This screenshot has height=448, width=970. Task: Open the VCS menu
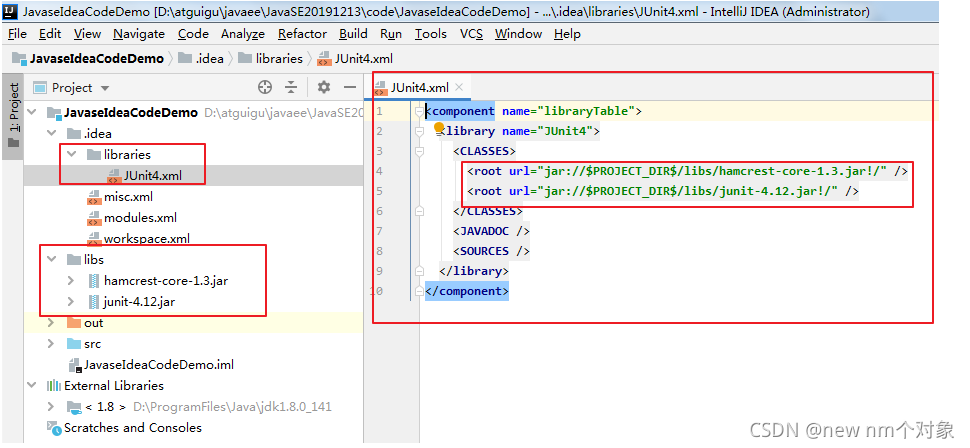(x=471, y=34)
